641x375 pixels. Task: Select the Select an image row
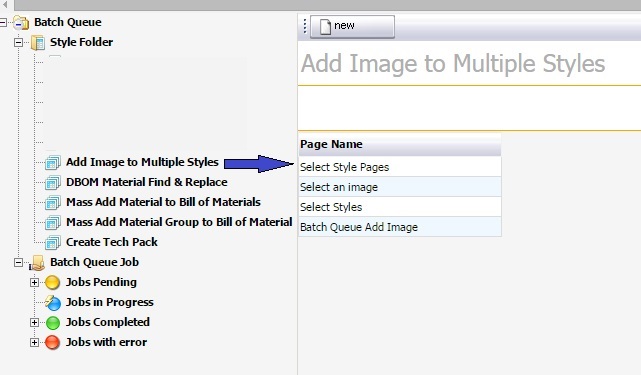pyautogui.click(x=400, y=187)
